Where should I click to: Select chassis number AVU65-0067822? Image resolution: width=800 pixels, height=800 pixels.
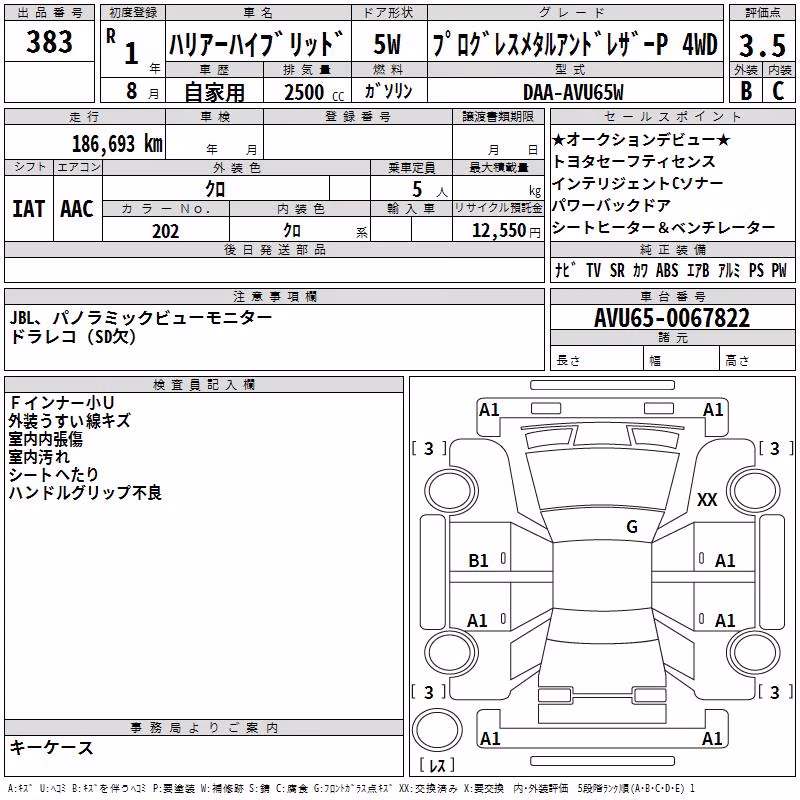pyautogui.click(x=672, y=317)
